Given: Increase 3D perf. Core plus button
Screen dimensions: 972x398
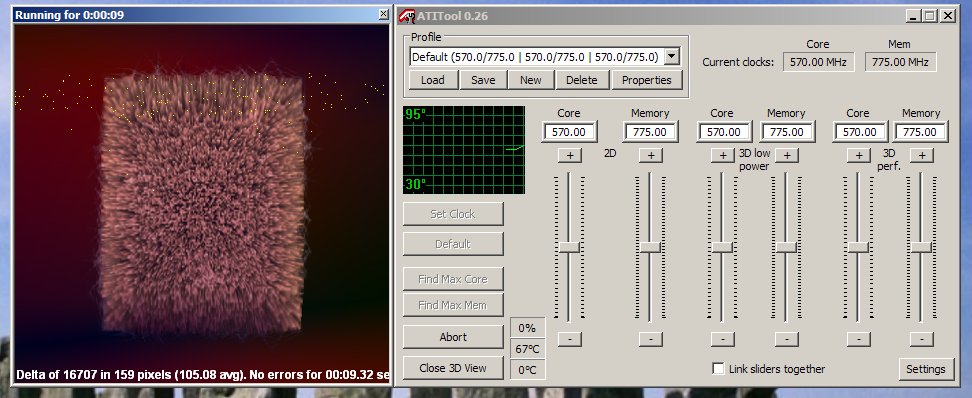Looking at the screenshot, I should [858, 155].
